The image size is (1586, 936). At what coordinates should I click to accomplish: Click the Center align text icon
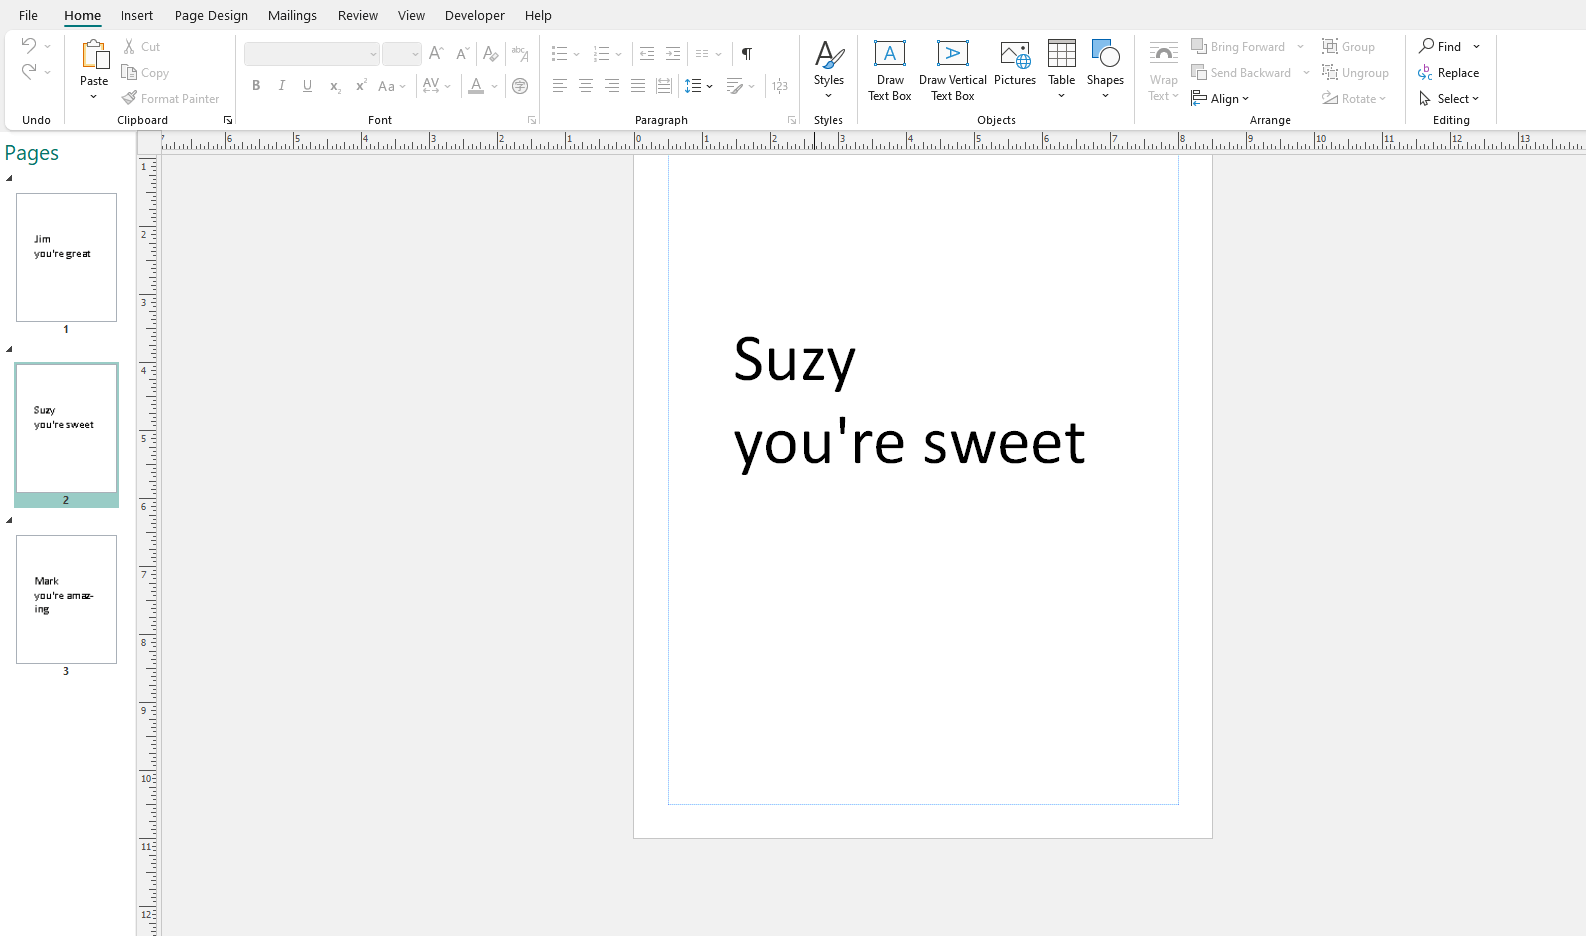586,86
